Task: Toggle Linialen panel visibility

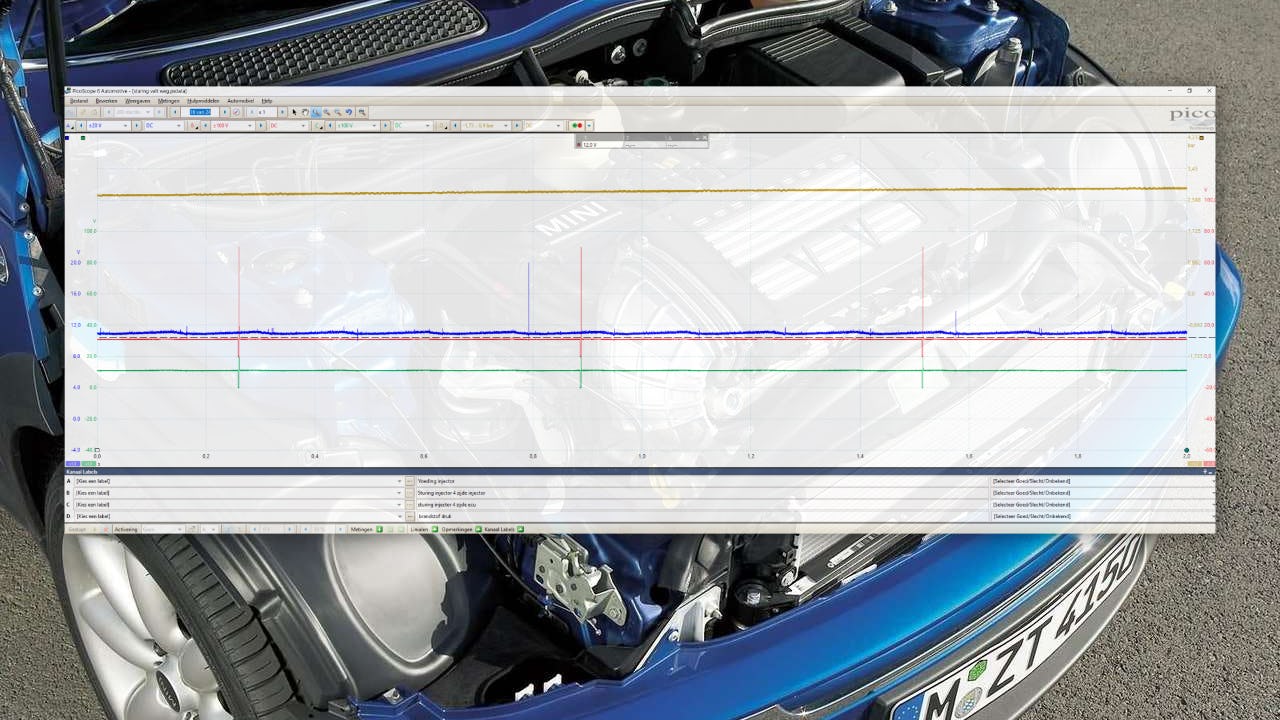Action: [x=435, y=529]
